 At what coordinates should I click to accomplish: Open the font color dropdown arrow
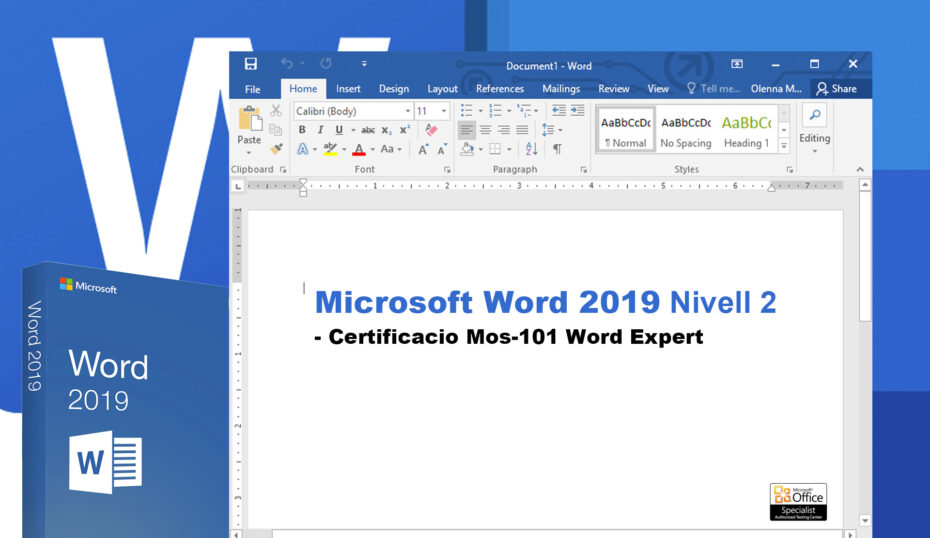point(372,149)
